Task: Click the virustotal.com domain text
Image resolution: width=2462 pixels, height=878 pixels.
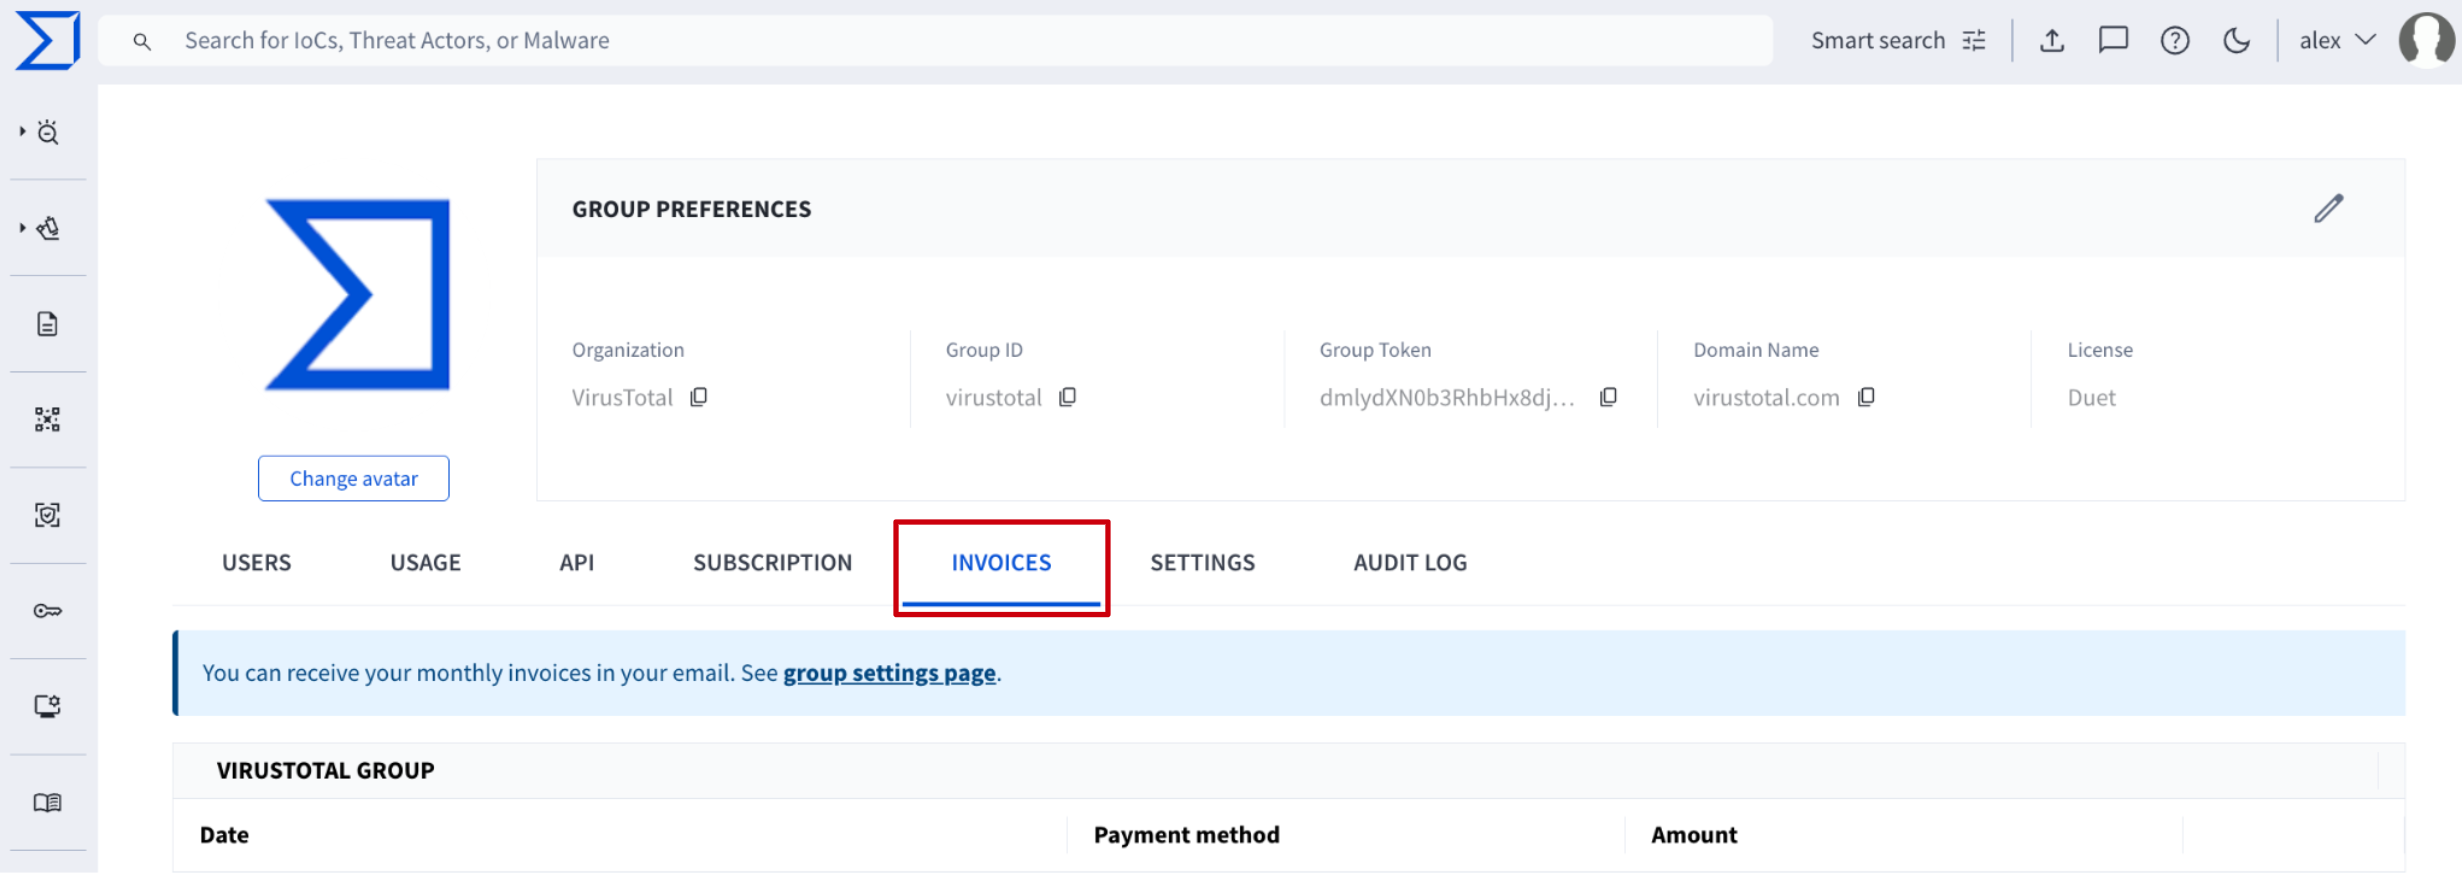Action: tap(1766, 397)
